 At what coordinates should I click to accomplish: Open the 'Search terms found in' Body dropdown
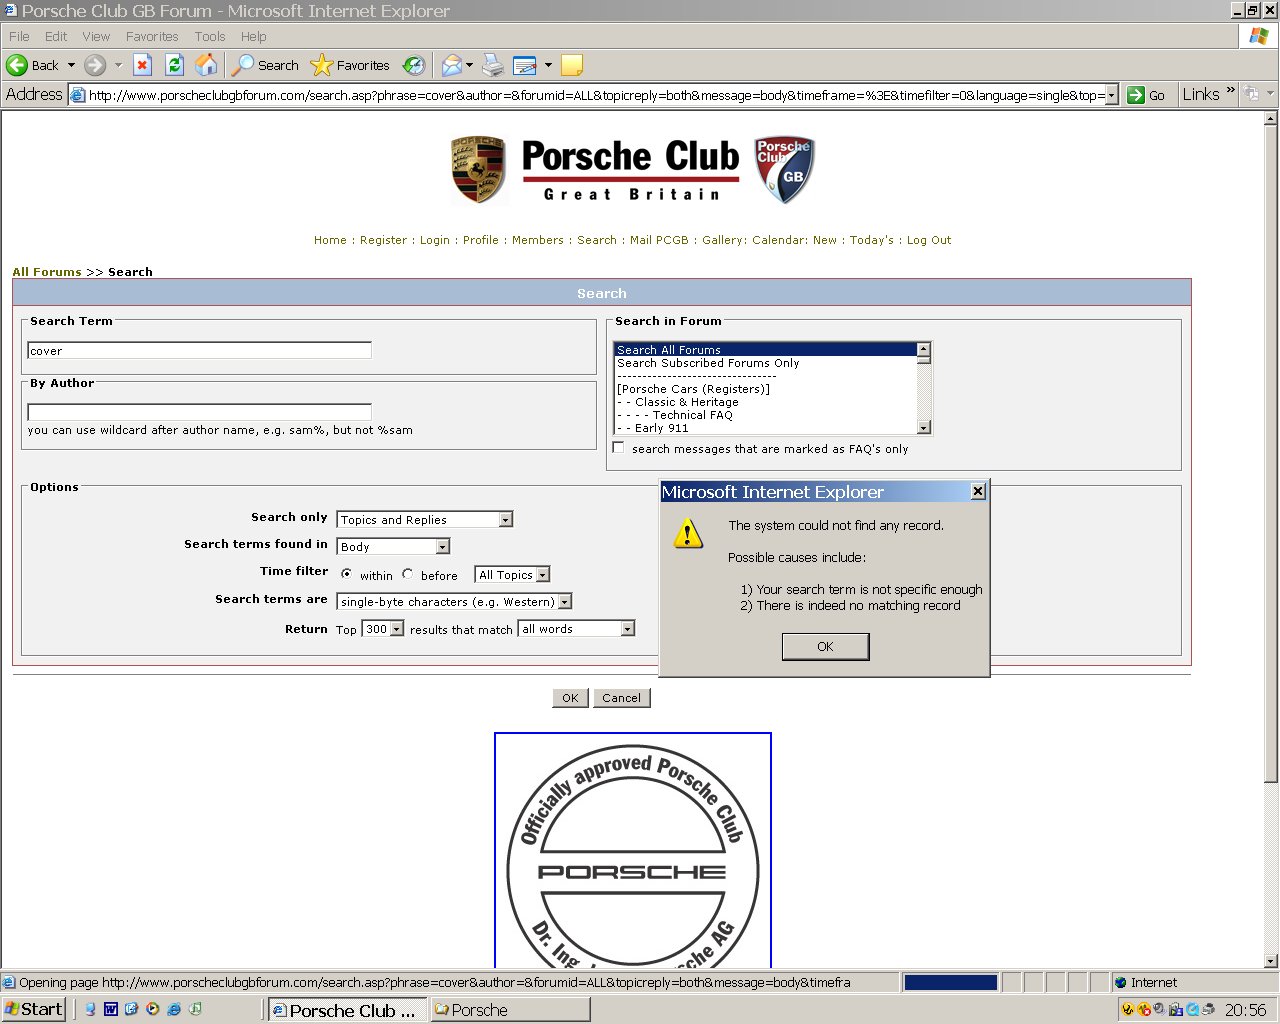[x=394, y=546]
